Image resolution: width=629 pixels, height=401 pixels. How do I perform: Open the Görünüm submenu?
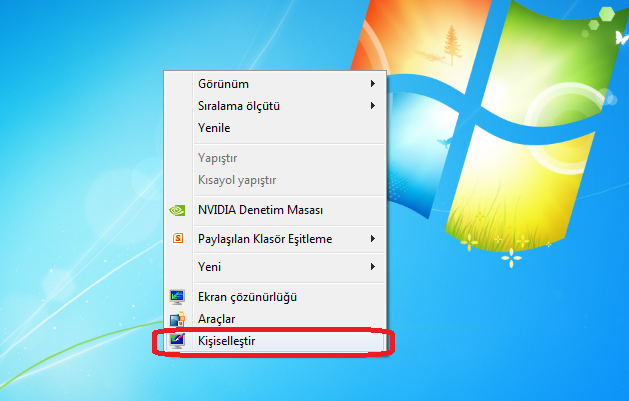coord(275,84)
